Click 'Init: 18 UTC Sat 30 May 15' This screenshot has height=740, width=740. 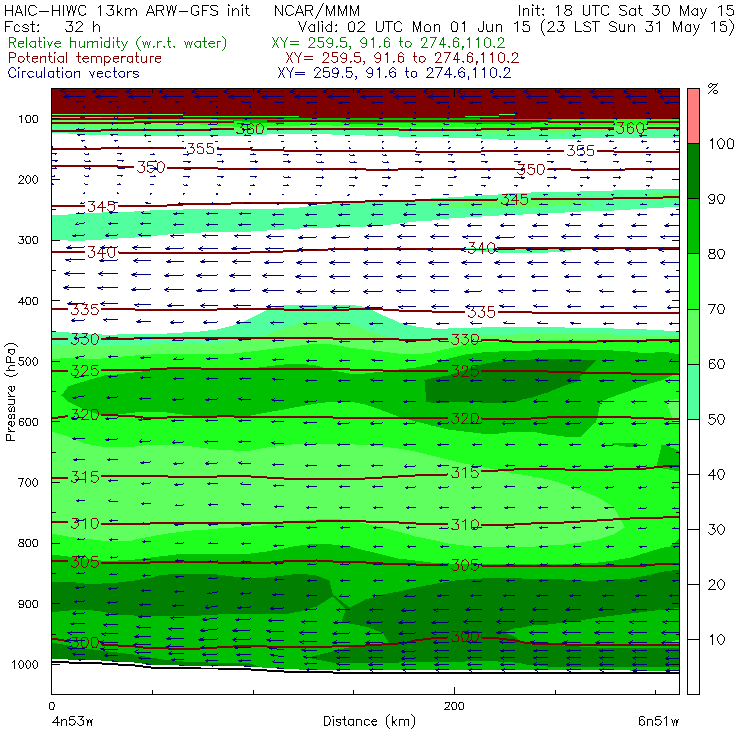(x=626, y=10)
